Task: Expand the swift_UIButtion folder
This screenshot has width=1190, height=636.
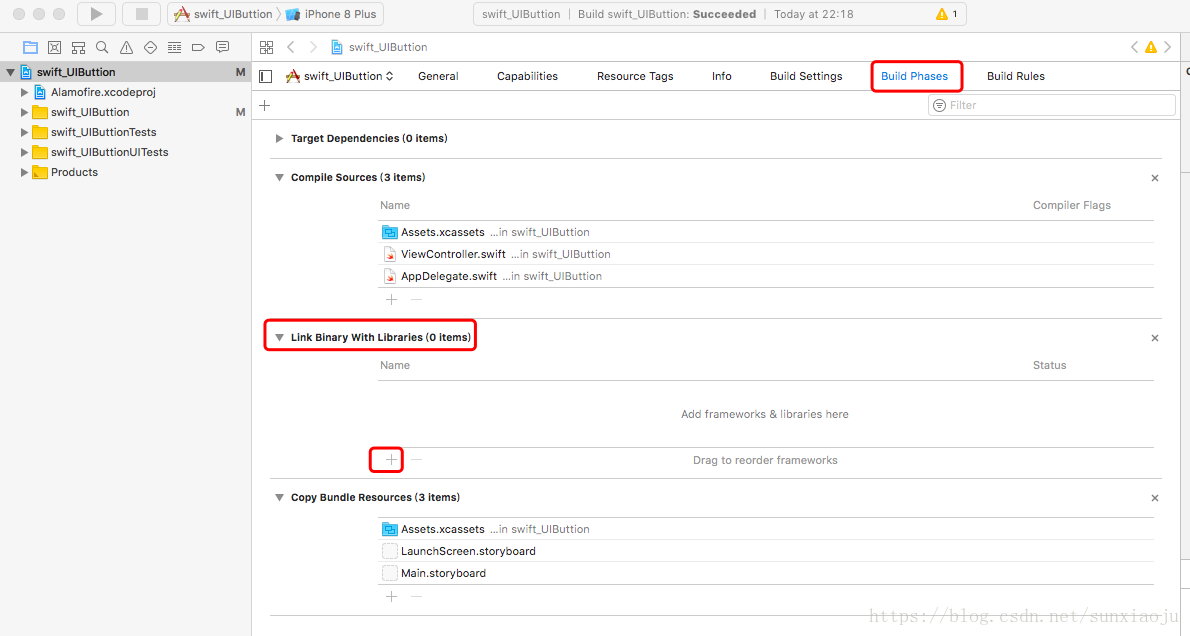Action: pyautogui.click(x=24, y=112)
